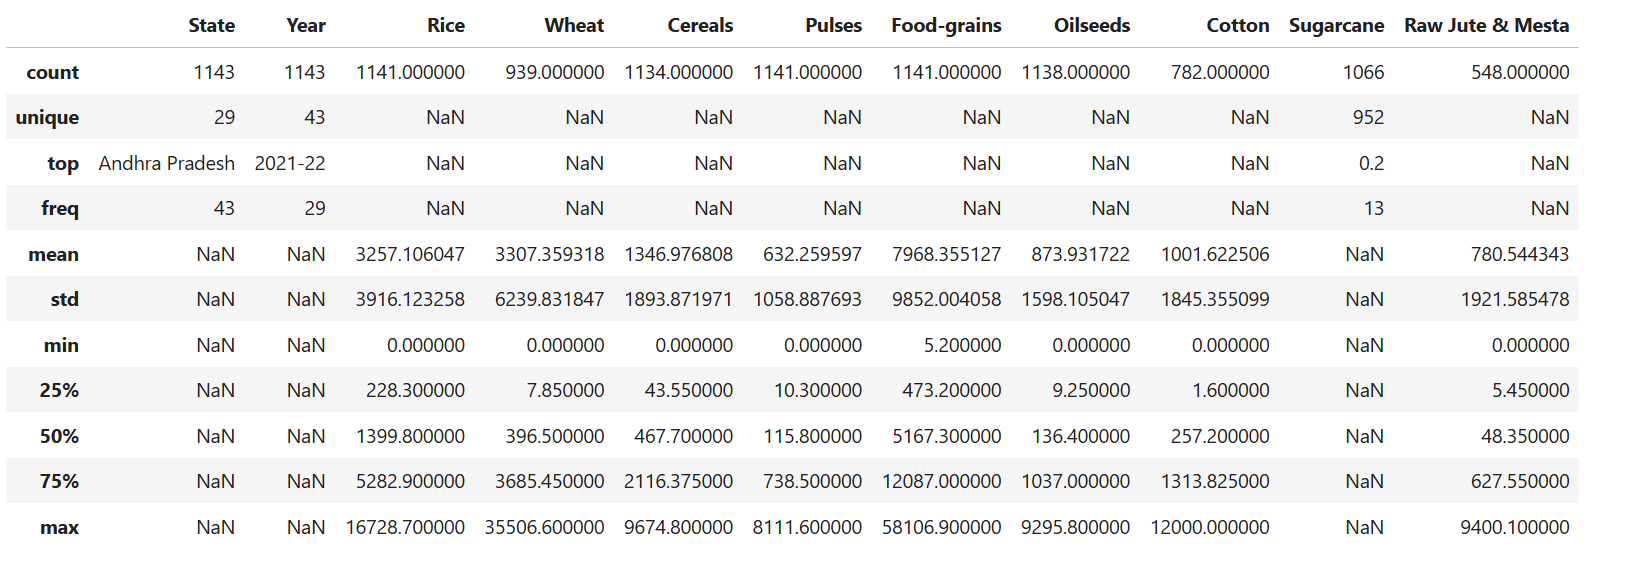The height and width of the screenshot is (585, 1625).
Task: Click the Raw Jute & Mesta header
Action: pos(1486,26)
